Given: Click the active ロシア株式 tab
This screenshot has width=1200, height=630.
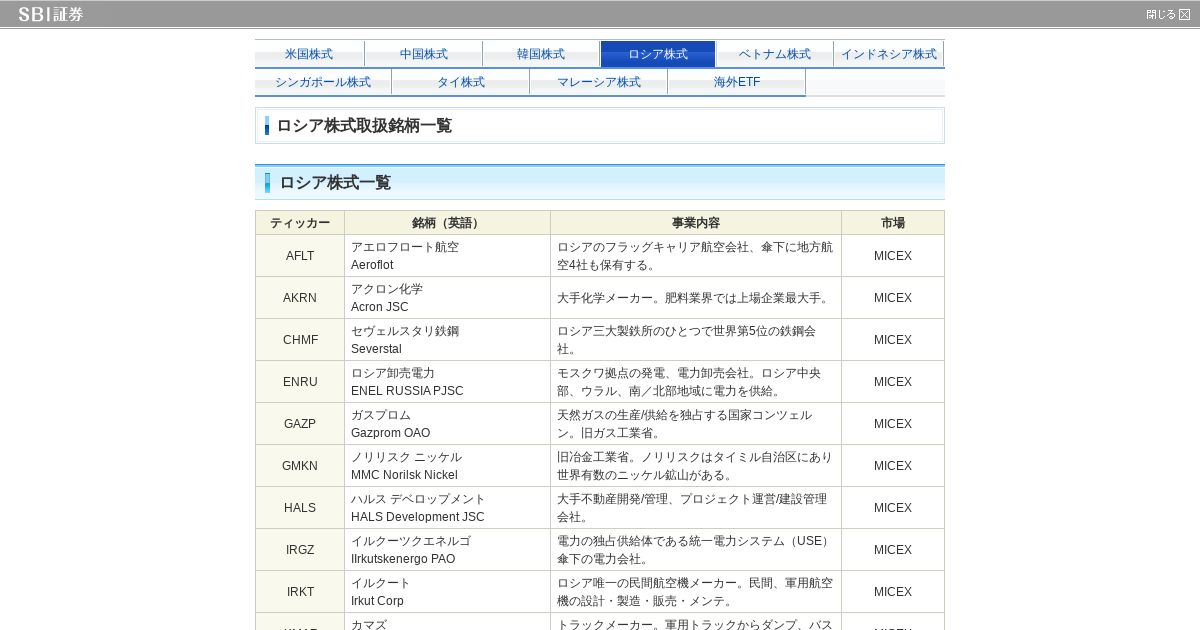Looking at the screenshot, I should point(658,54).
